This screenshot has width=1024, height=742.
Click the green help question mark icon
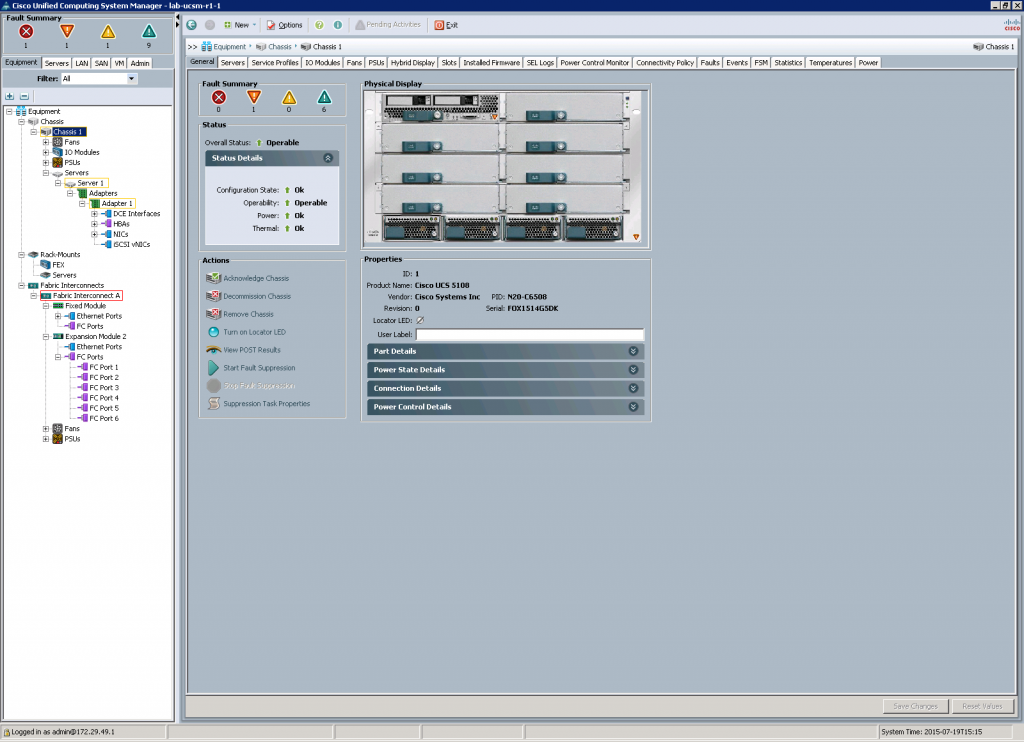(x=319, y=25)
